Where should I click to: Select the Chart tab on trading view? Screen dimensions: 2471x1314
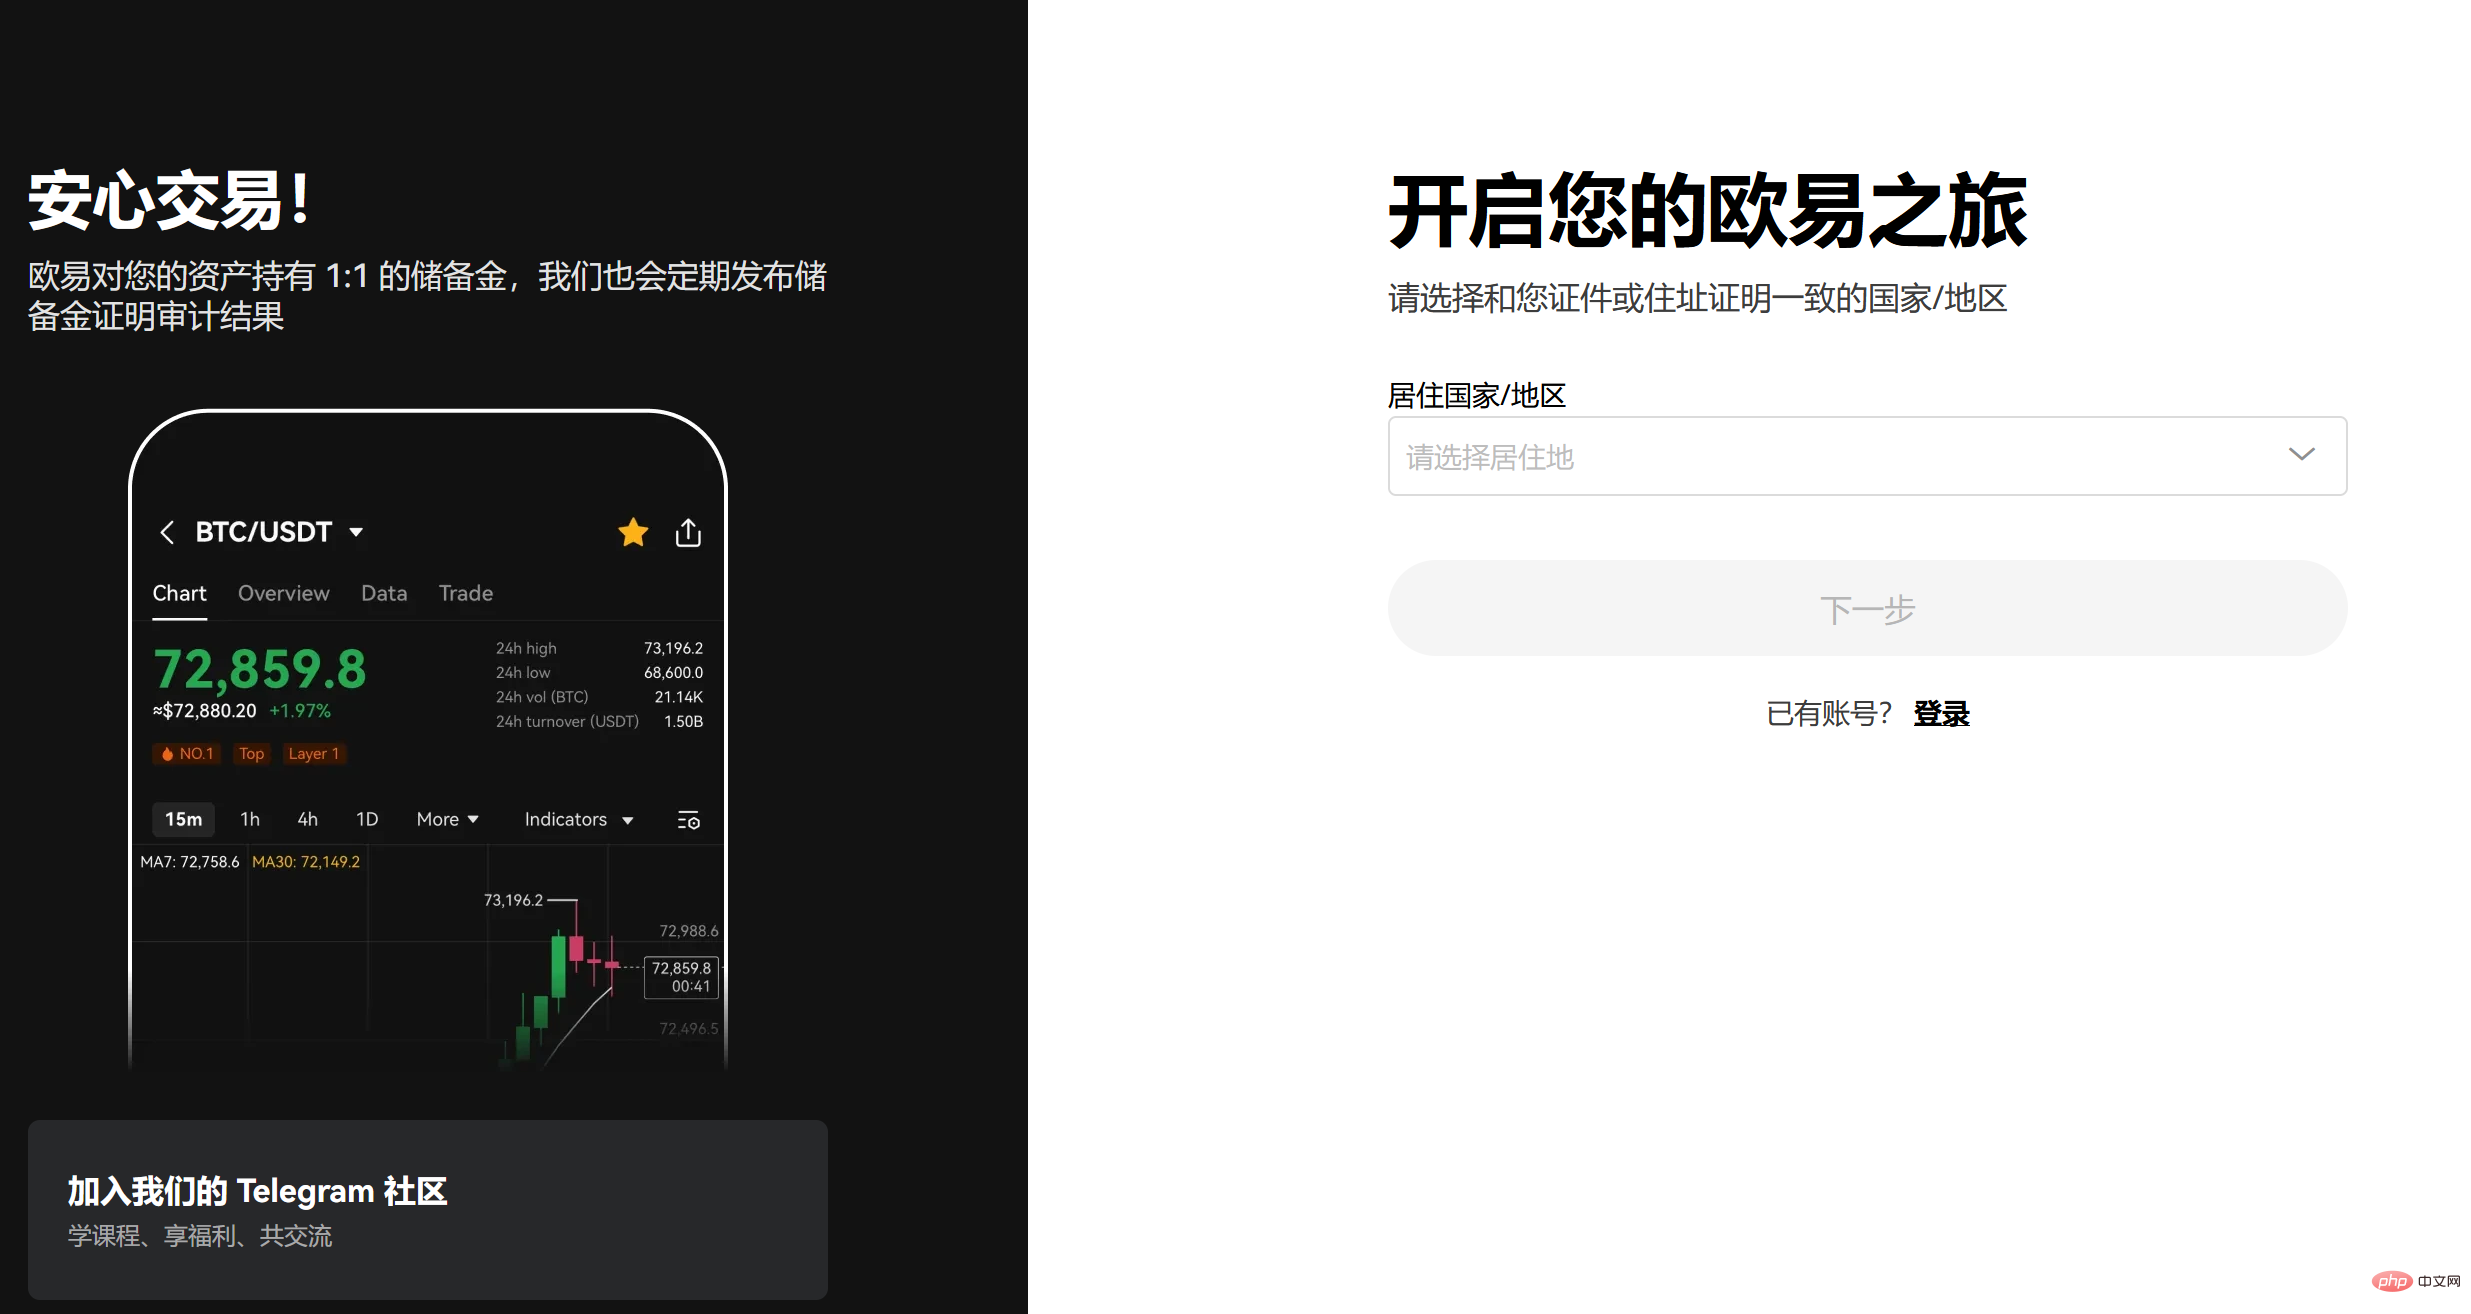click(178, 592)
